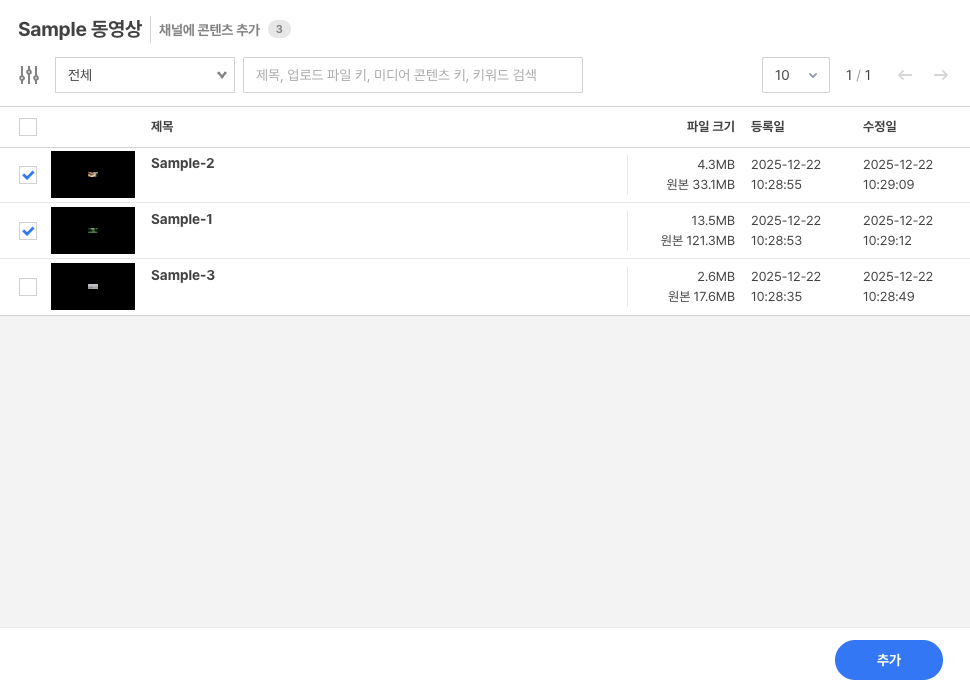Click the content count badge showing 3

click(278, 28)
